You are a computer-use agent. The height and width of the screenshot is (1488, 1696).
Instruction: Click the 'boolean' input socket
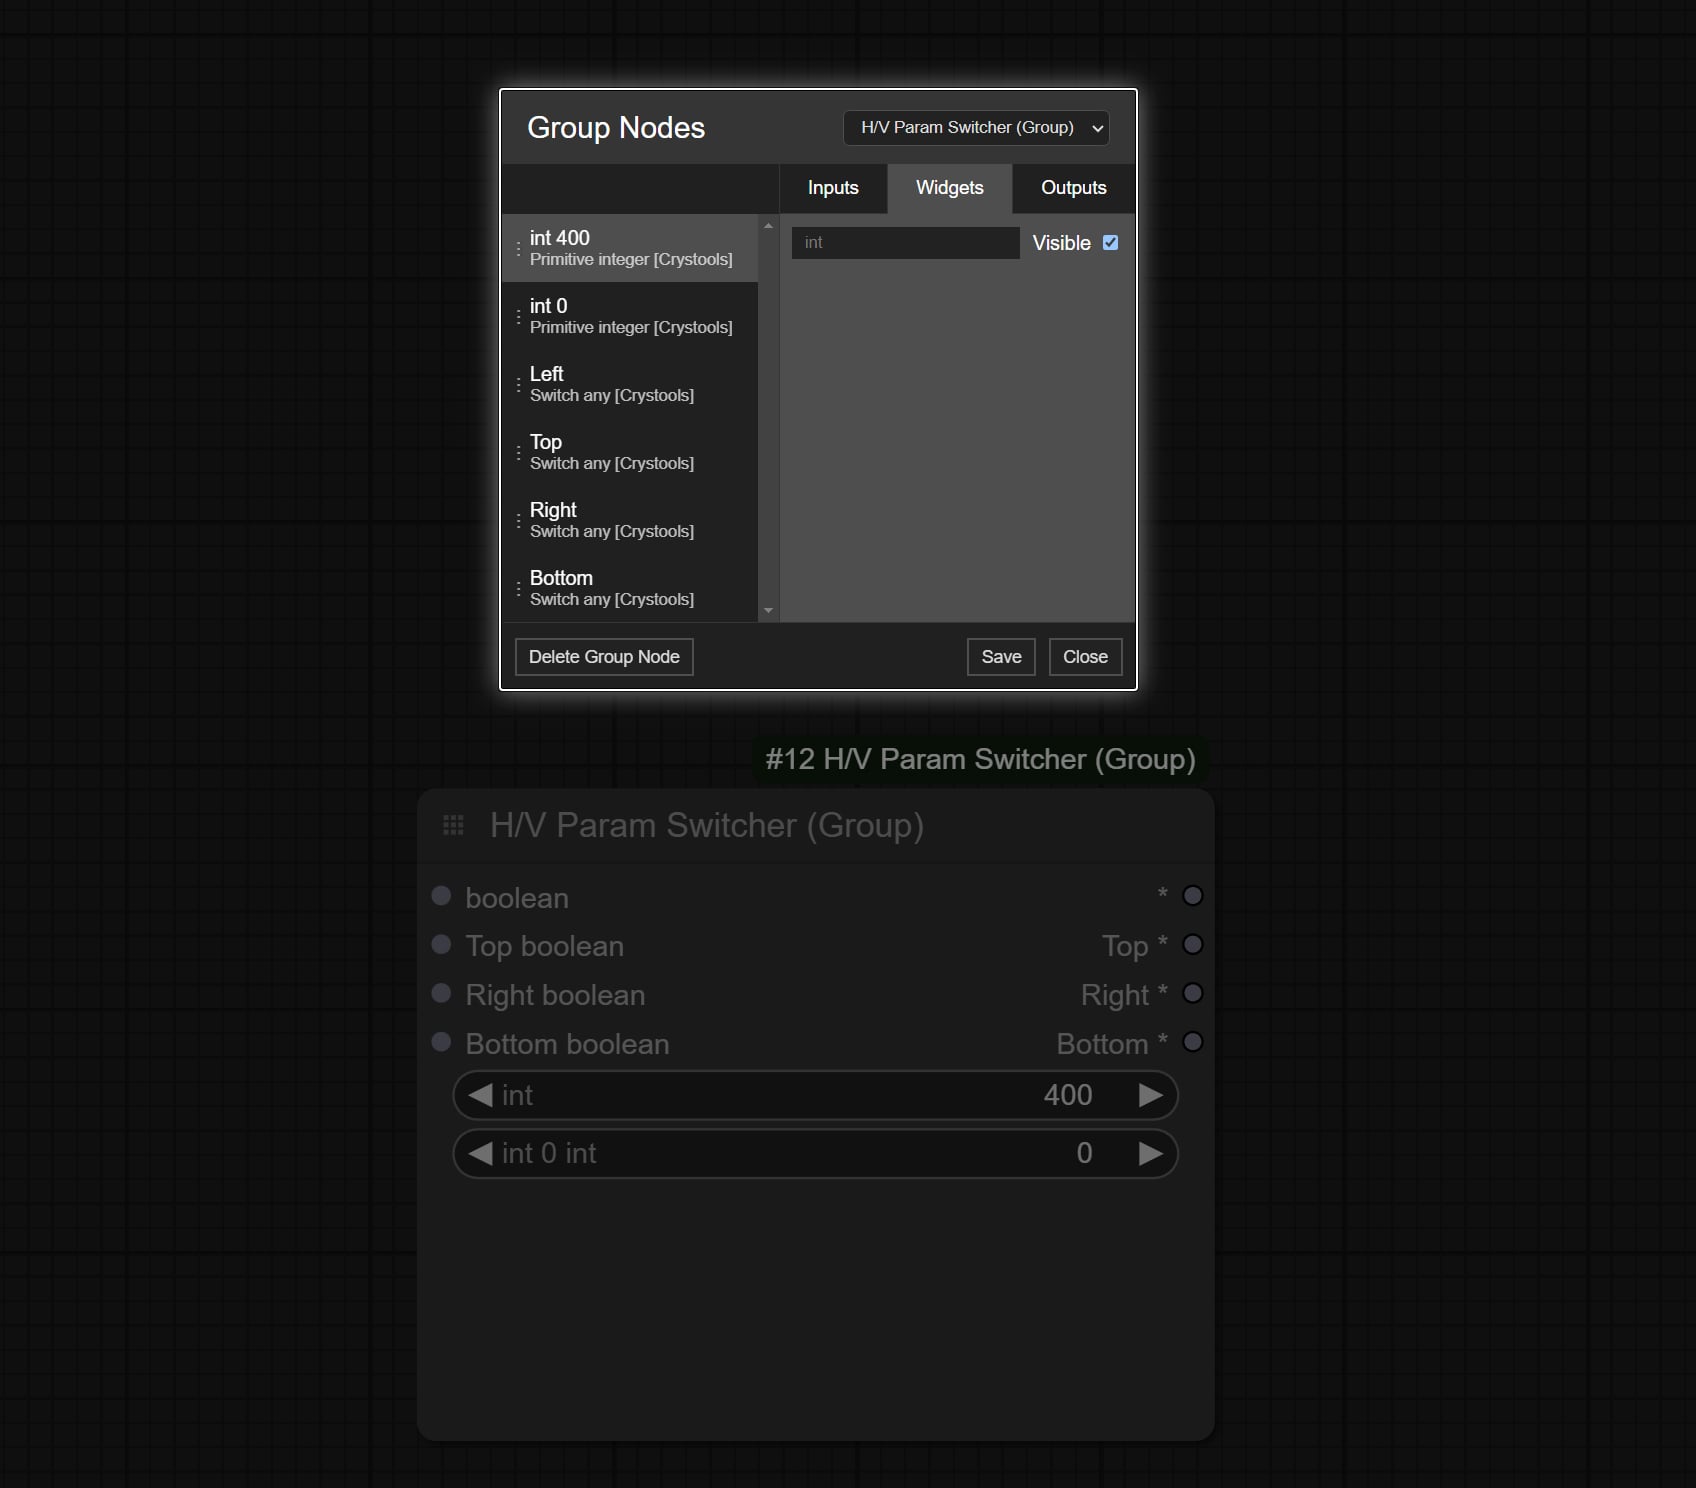(x=441, y=895)
